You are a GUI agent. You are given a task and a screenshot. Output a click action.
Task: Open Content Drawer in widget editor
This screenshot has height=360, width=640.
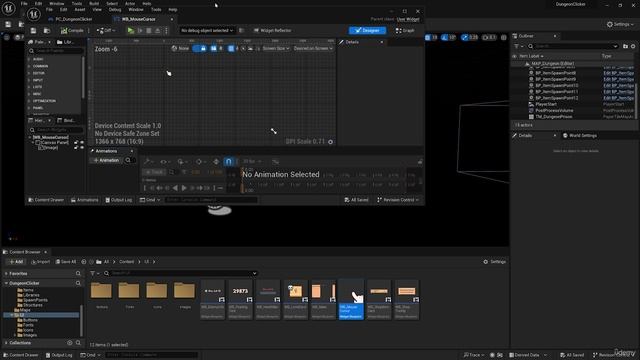pos(46,200)
